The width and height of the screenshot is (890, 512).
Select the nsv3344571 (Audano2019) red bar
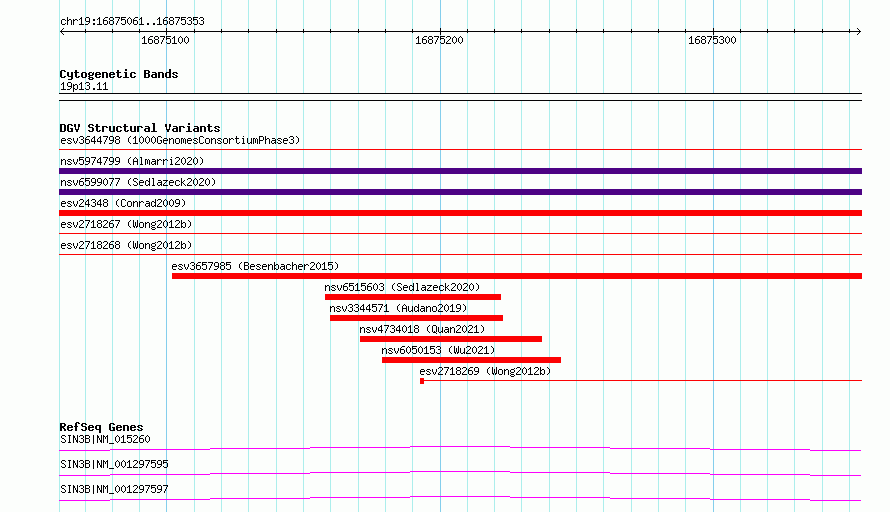(417, 318)
